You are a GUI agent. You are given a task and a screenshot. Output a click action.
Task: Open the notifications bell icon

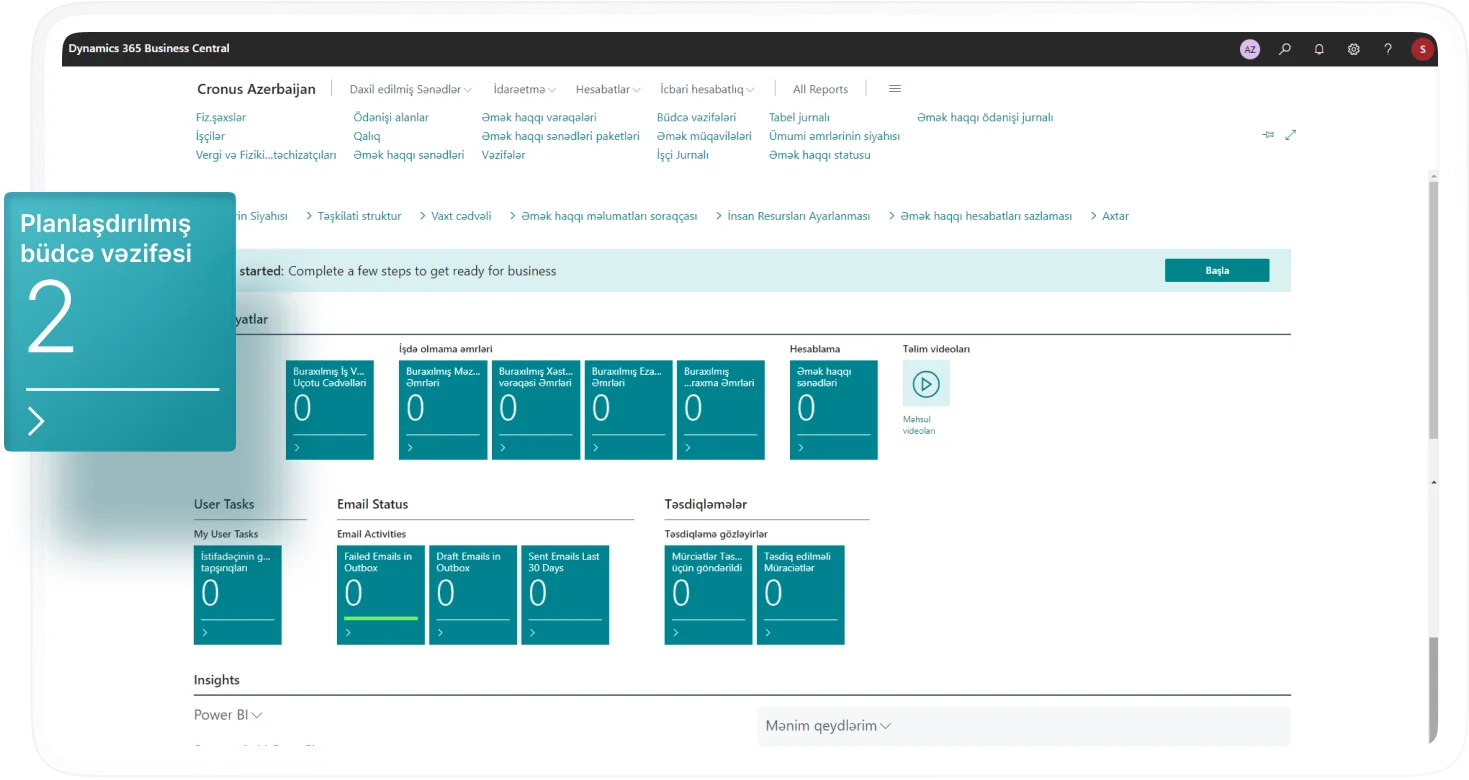click(1319, 49)
